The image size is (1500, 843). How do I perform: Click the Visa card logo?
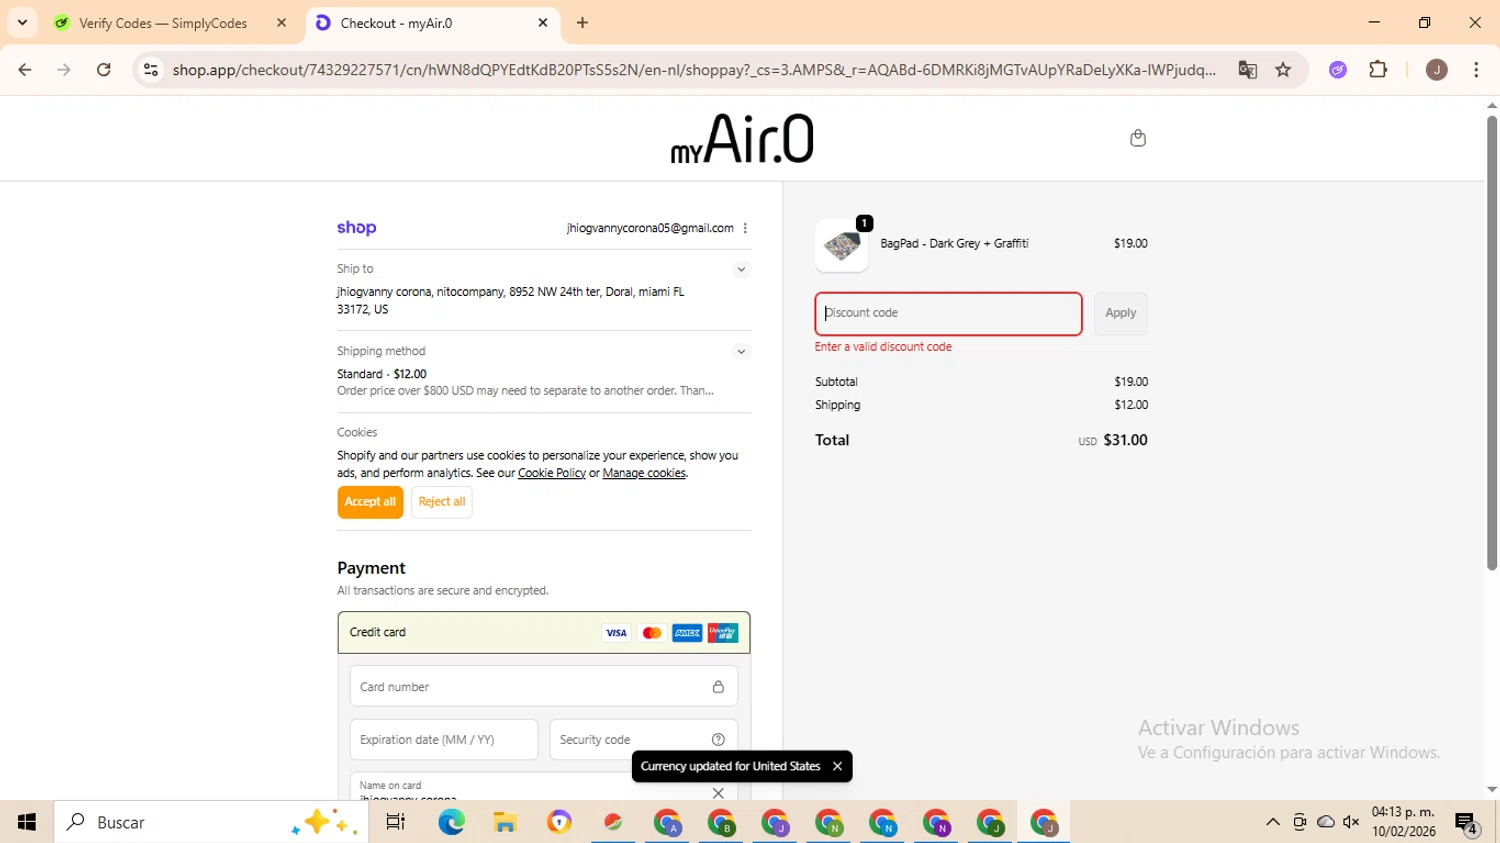click(x=616, y=633)
